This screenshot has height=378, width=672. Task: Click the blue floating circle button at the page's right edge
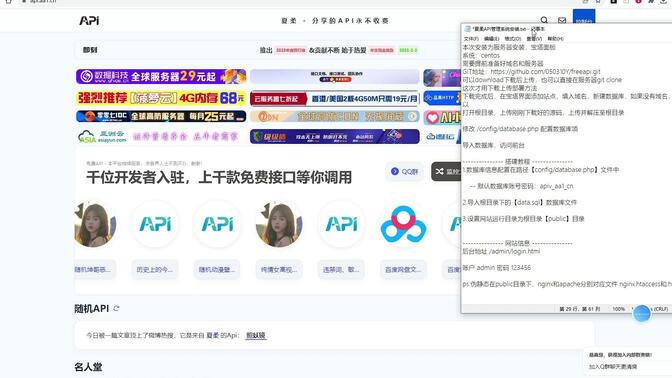[642, 314]
